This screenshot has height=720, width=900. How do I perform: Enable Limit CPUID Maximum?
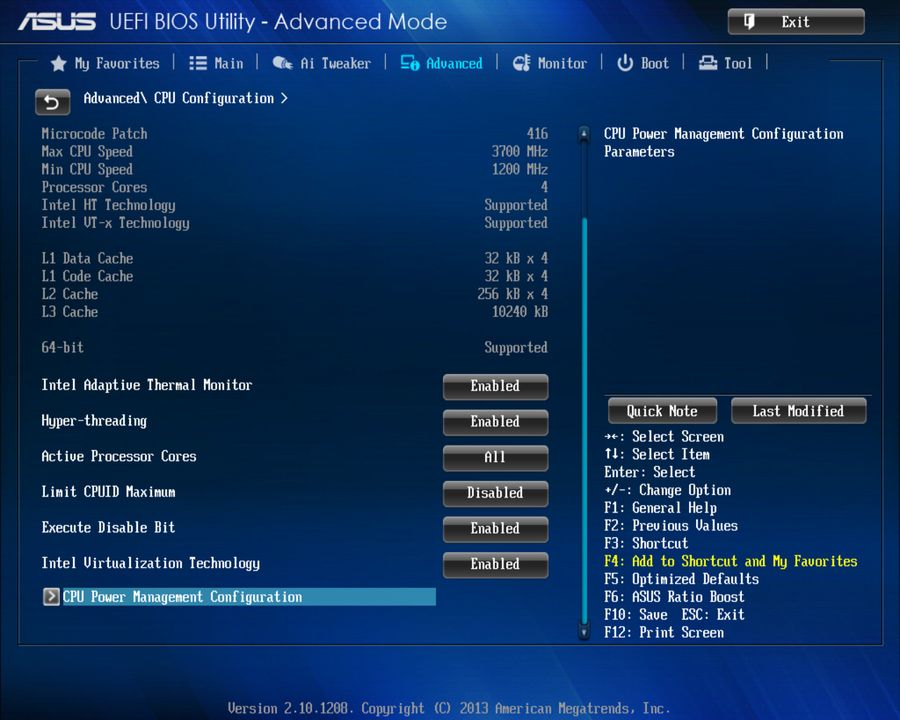pos(495,493)
